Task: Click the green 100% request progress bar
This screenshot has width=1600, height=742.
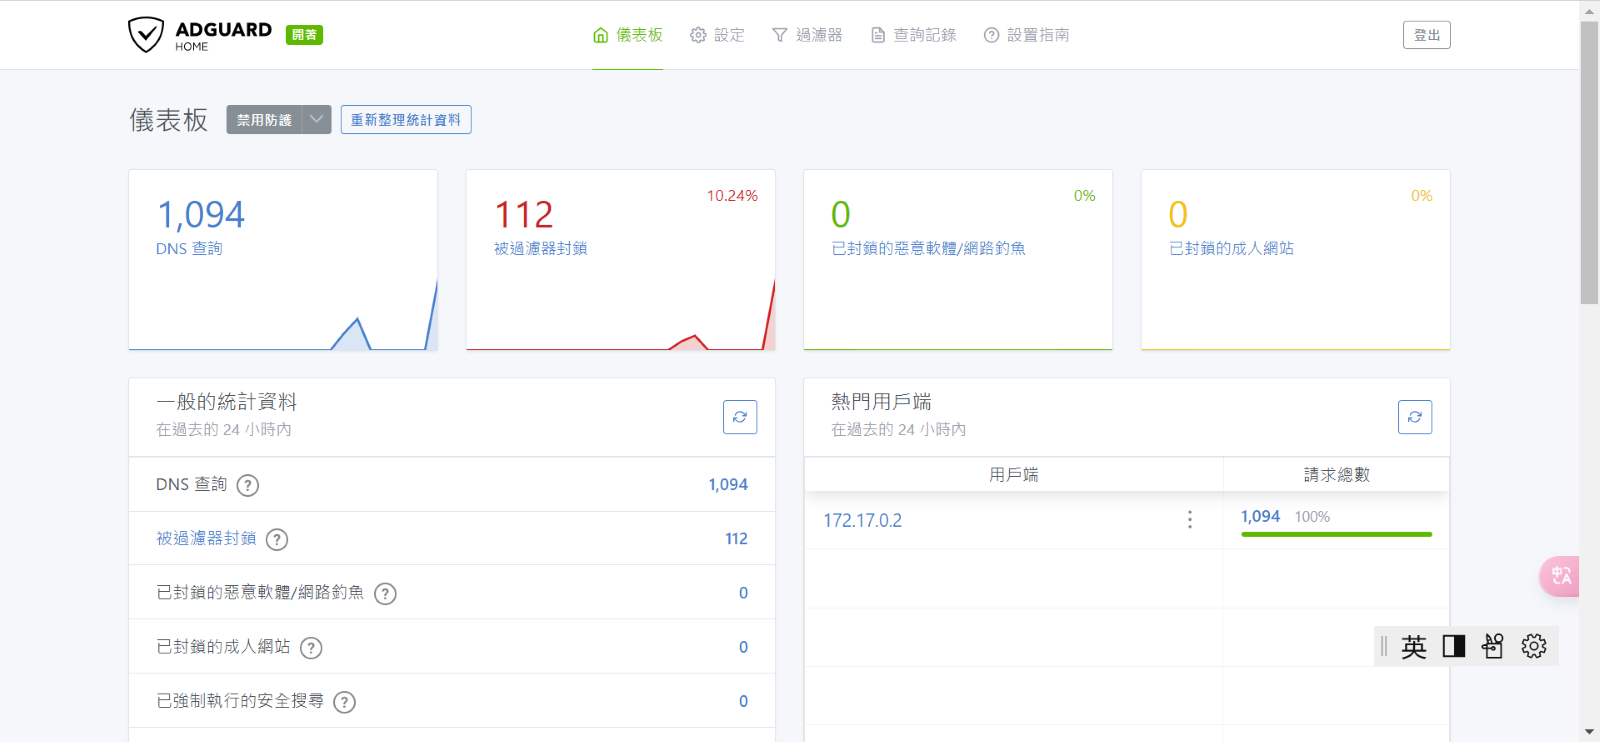Action: coord(1336,534)
